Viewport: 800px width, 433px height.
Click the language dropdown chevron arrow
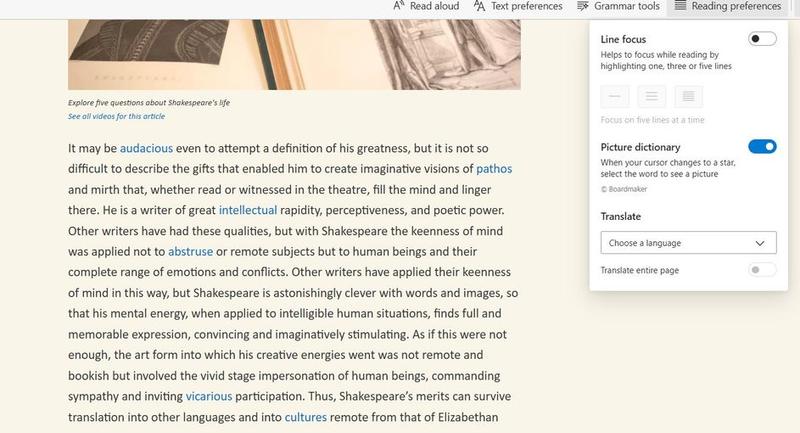[x=760, y=243]
